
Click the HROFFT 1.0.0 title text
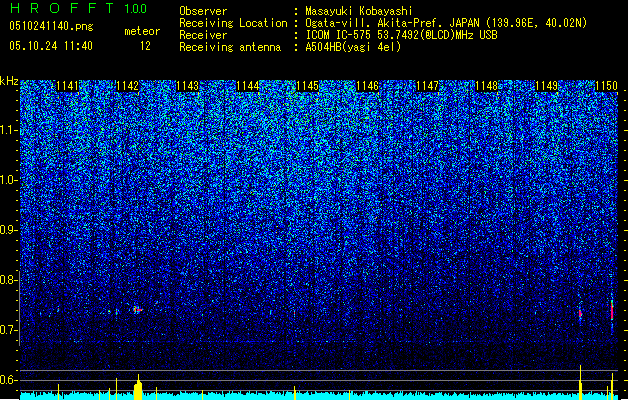tap(78, 8)
